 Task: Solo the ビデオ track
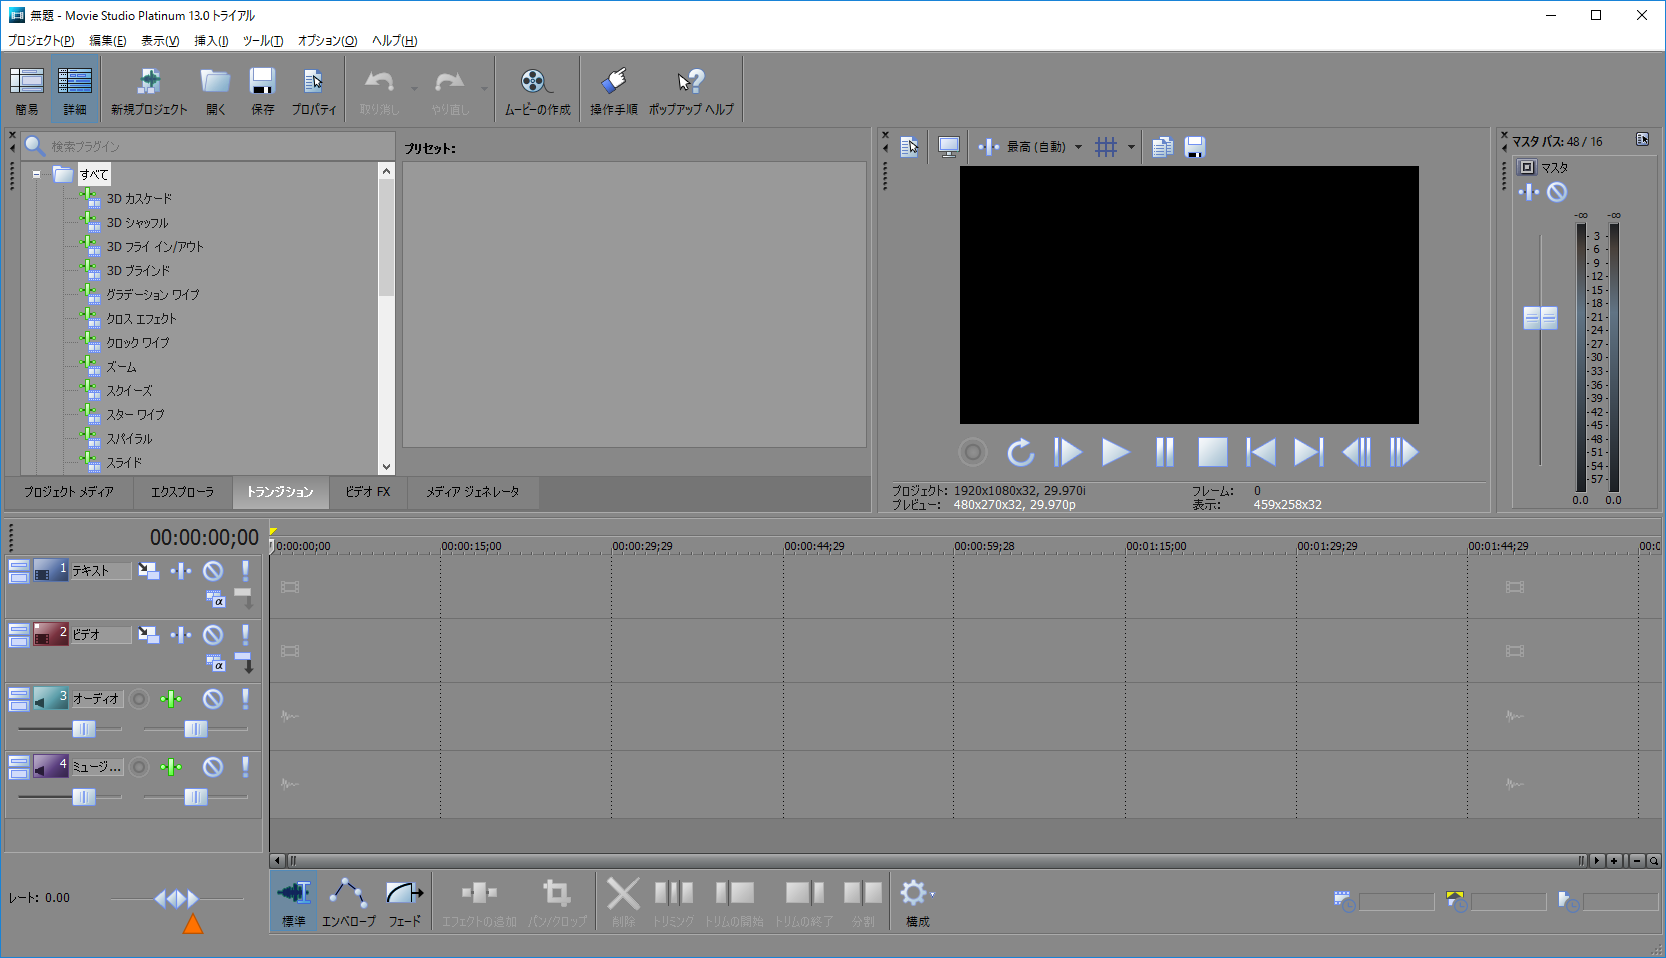tap(245, 635)
